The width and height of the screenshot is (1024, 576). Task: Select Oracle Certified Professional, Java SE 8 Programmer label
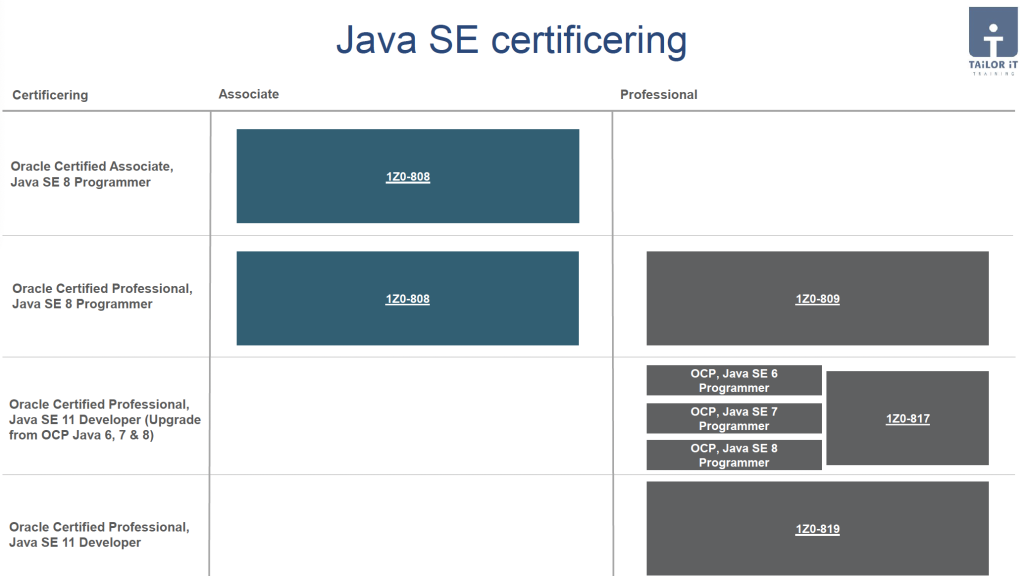[x=103, y=296]
